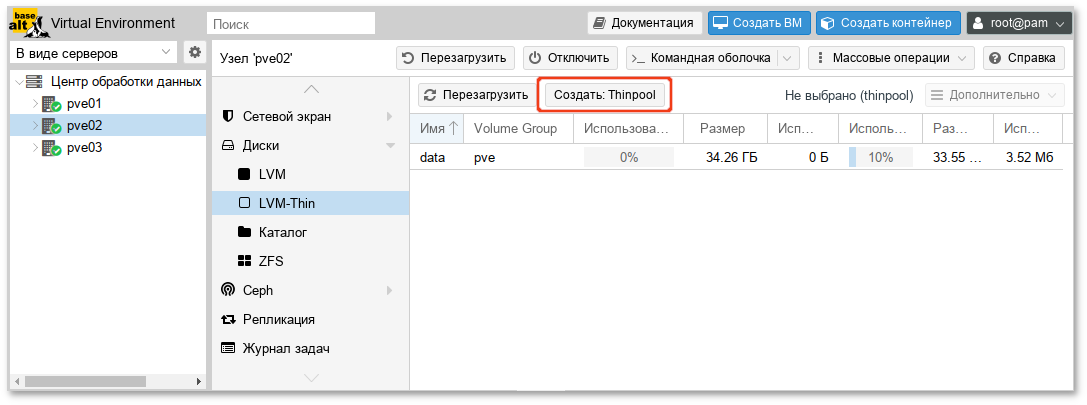Select LVM in Disks submenu
This screenshot has width=1087, height=405.
coord(311,174)
